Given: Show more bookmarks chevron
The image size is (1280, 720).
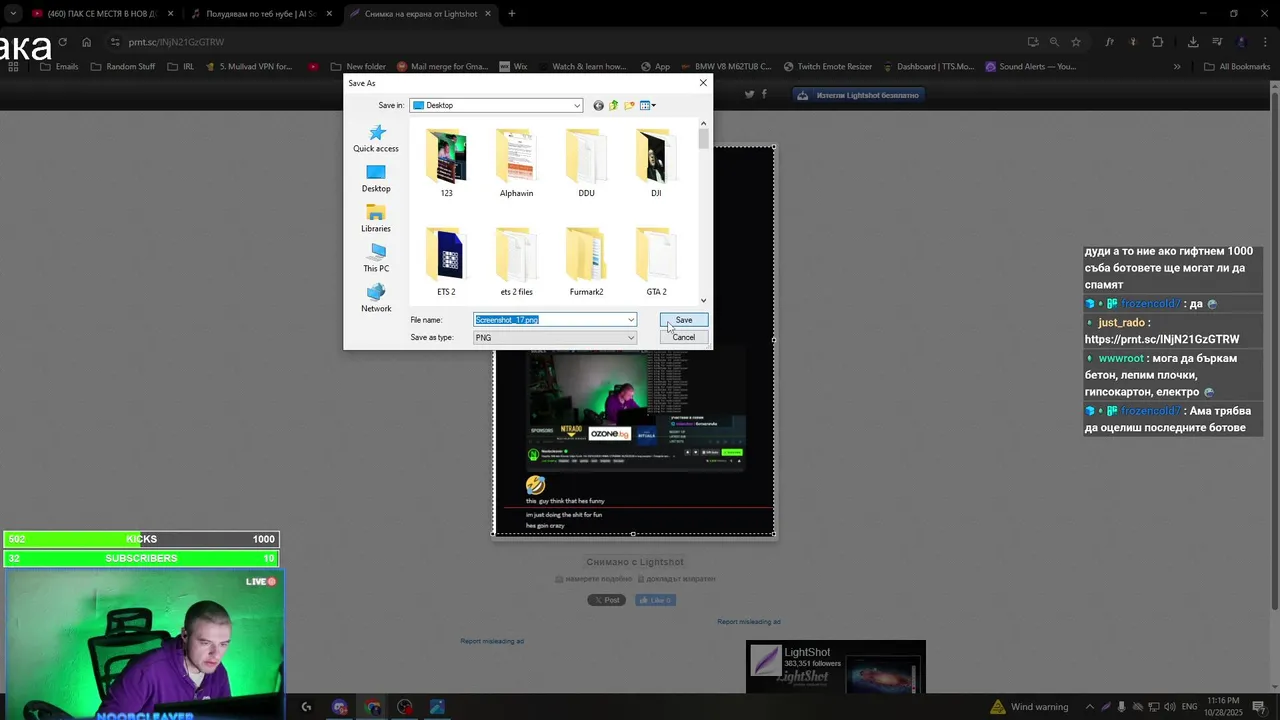Looking at the screenshot, I should click(1177, 67).
